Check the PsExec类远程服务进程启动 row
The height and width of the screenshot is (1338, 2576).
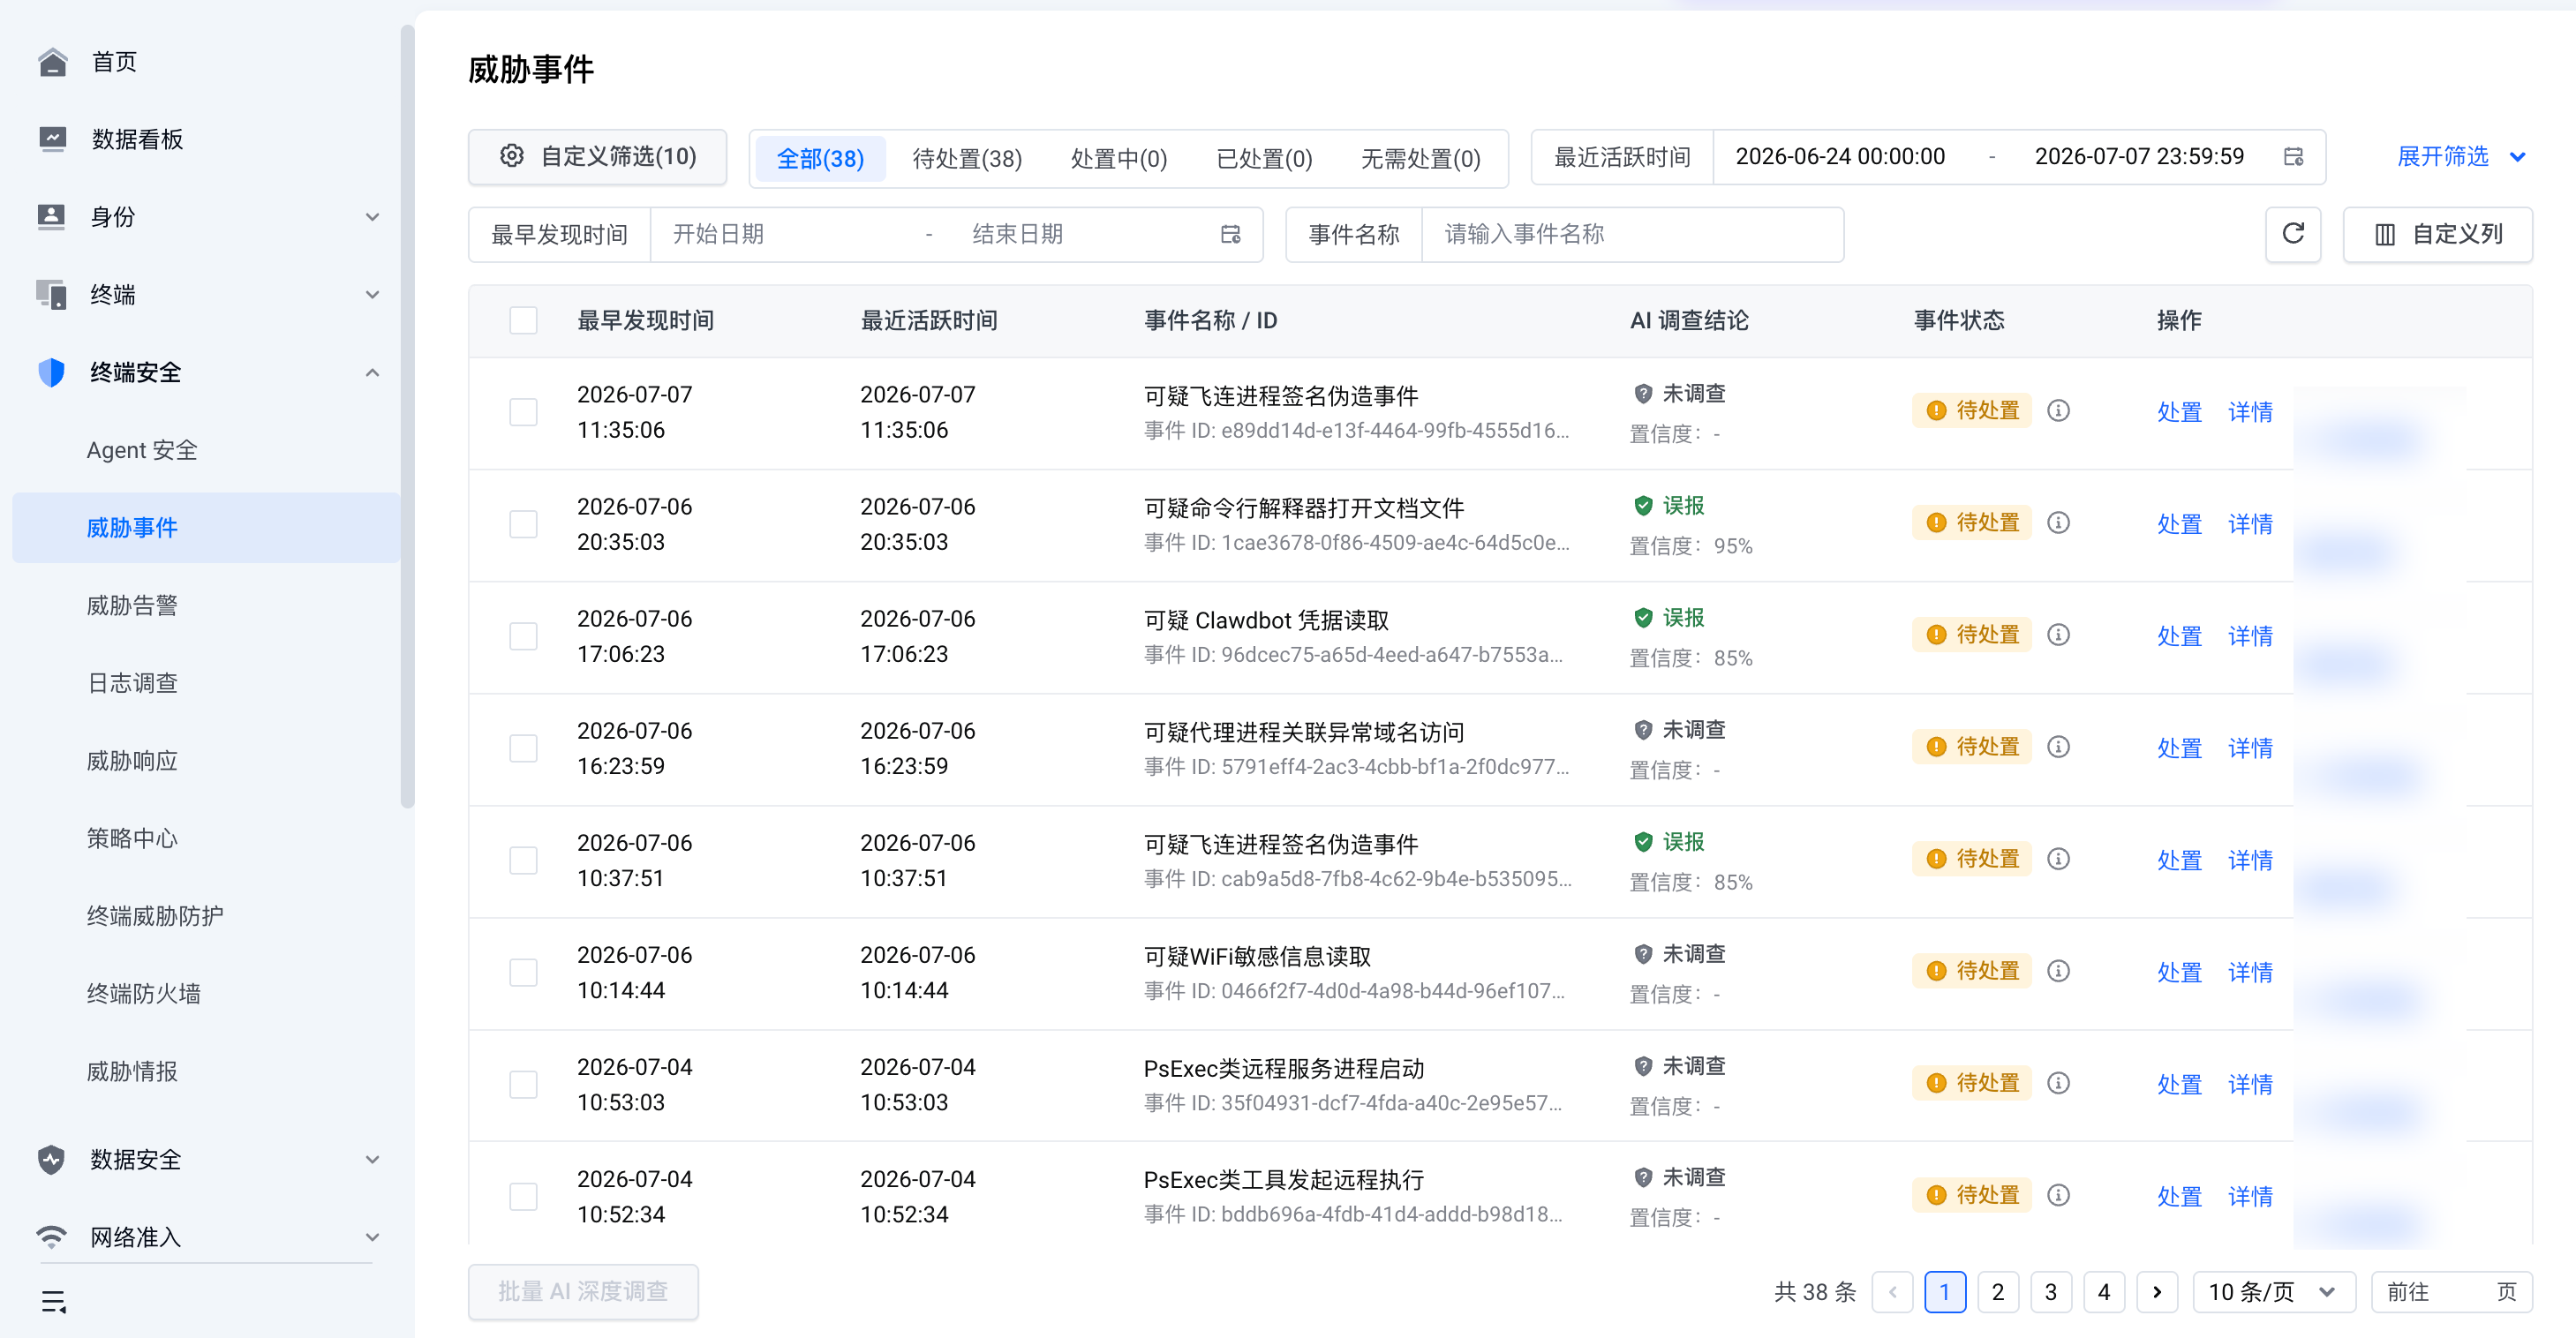(x=523, y=1084)
